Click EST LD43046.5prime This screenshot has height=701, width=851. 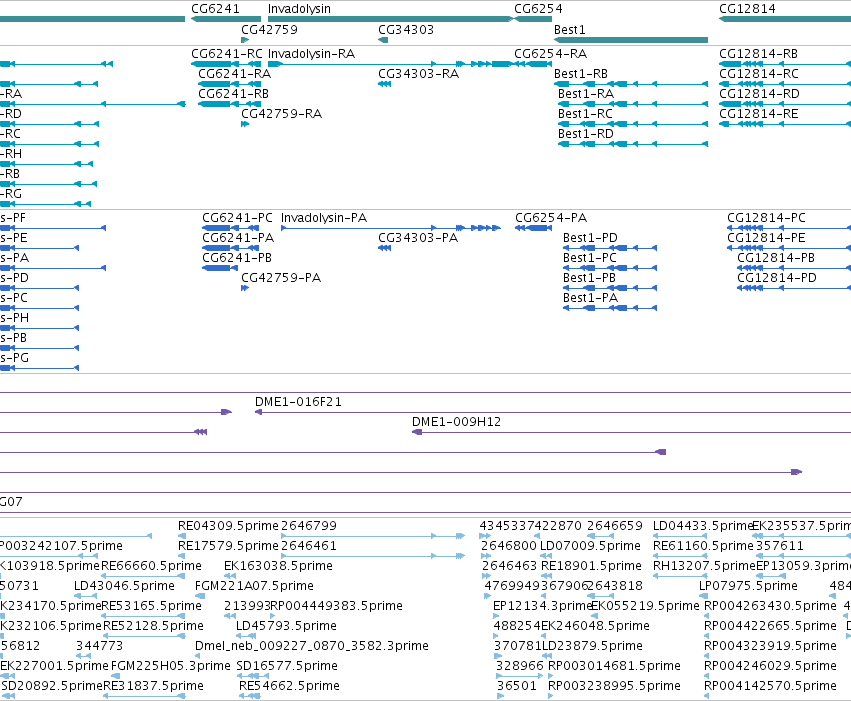(124, 587)
